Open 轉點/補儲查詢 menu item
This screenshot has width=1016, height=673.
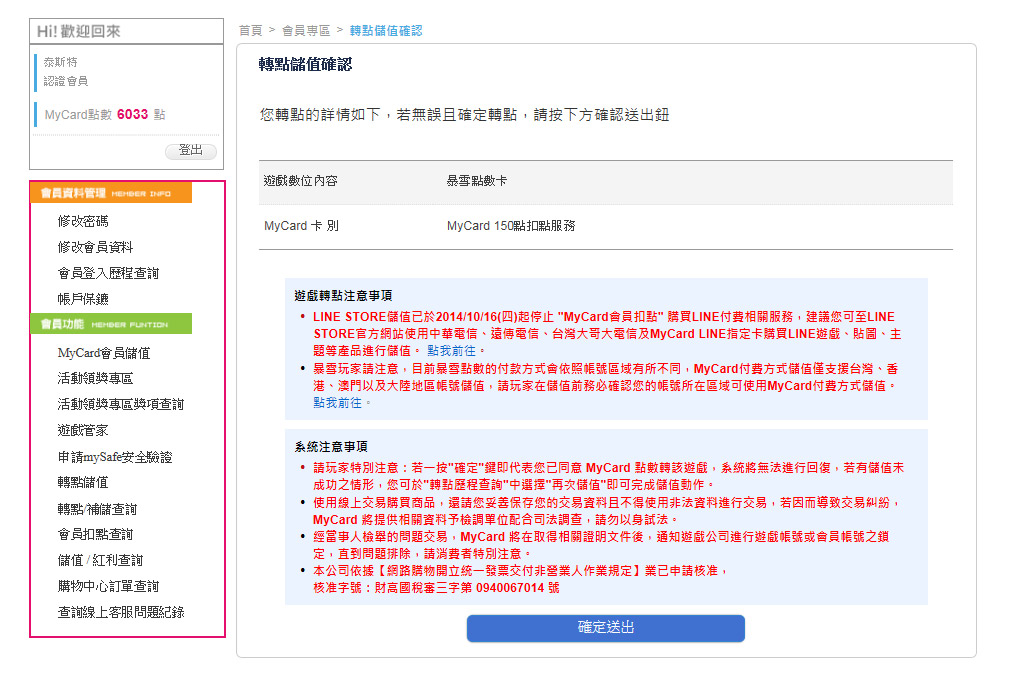(x=97, y=509)
